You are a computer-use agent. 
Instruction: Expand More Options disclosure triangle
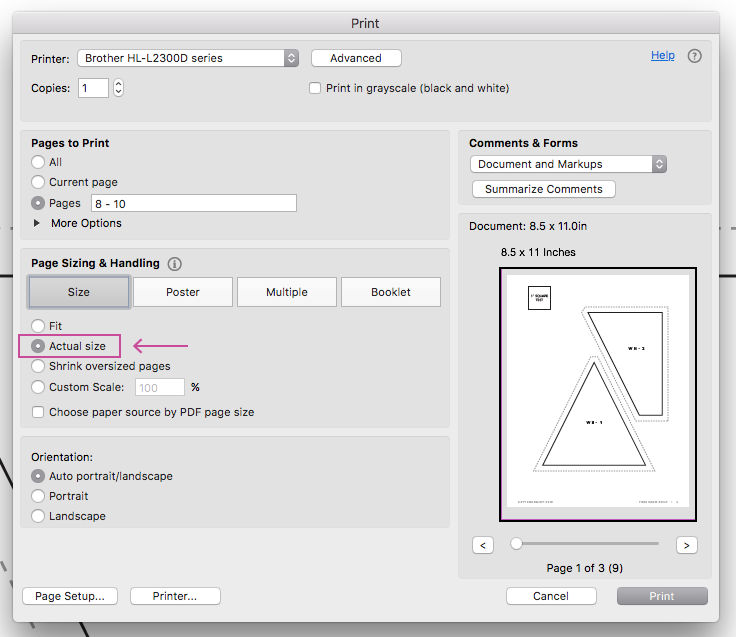(x=37, y=223)
